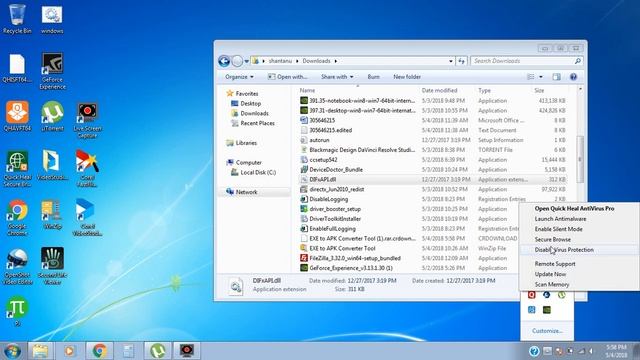Go back in Explorer window

tap(224, 61)
